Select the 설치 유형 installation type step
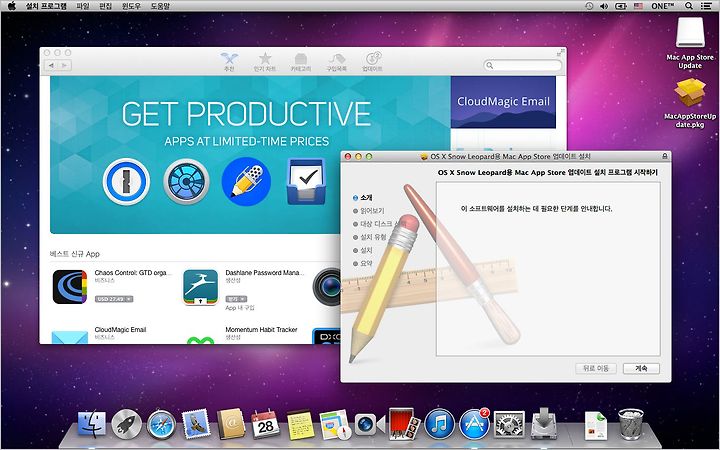The width and height of the screenshot is (720, 450). (369, 237)
